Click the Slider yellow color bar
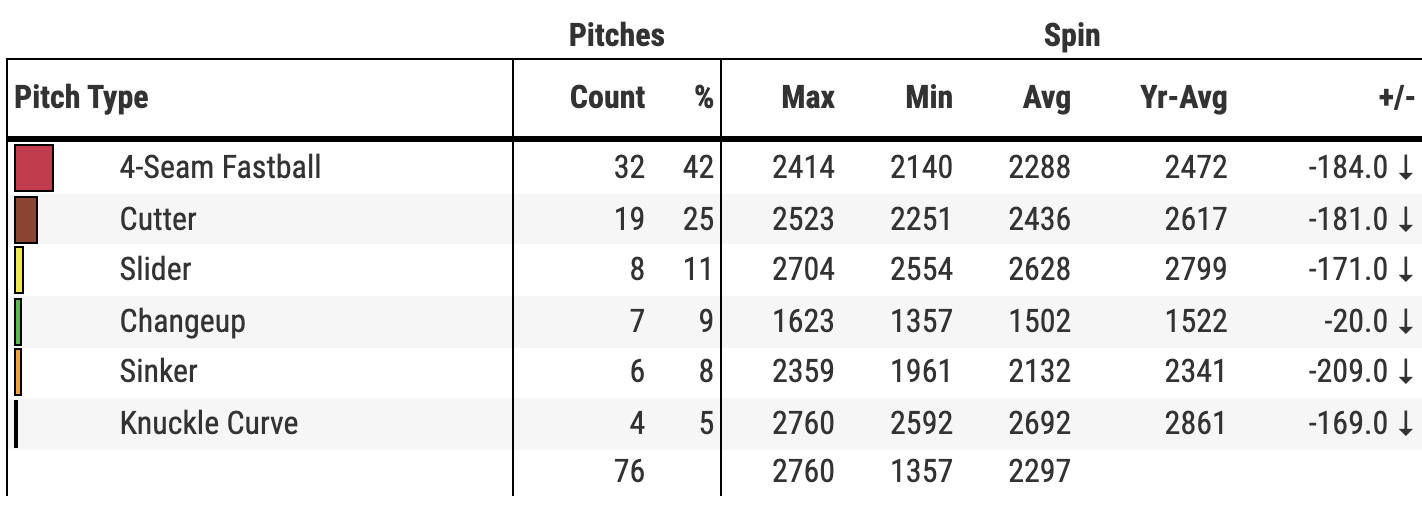Image resolution: width=1422 pixels, height=518 pixels. tap(19, 270)
